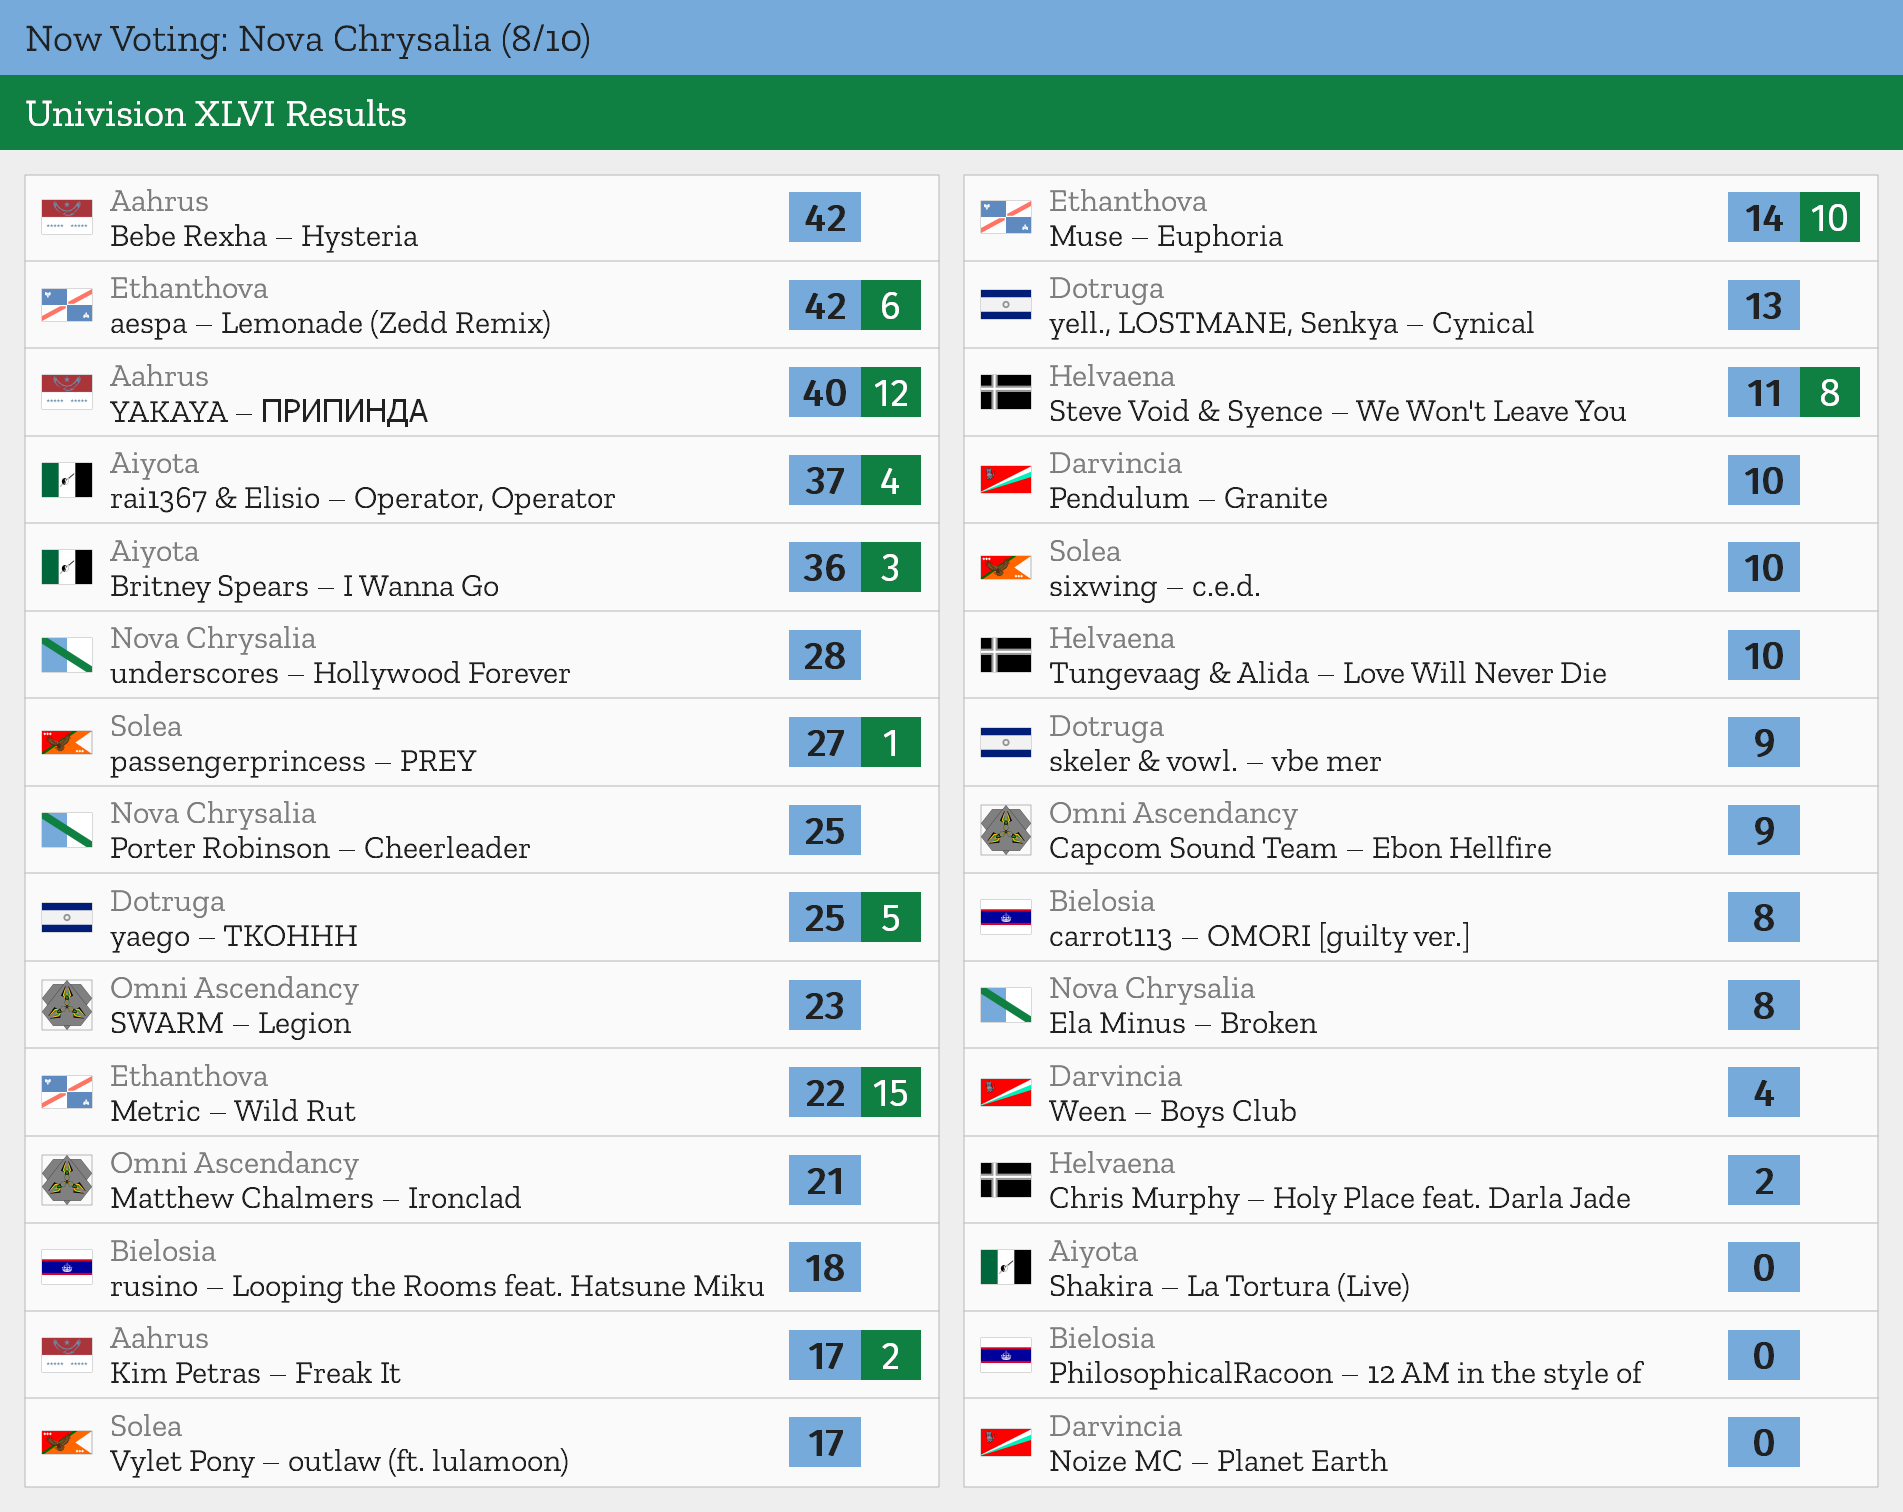The height and width of the screenshot is (1512, 1903).
Task: Click the Solea flag beside passengerprincess – PREY
Action: click(67, 742)
